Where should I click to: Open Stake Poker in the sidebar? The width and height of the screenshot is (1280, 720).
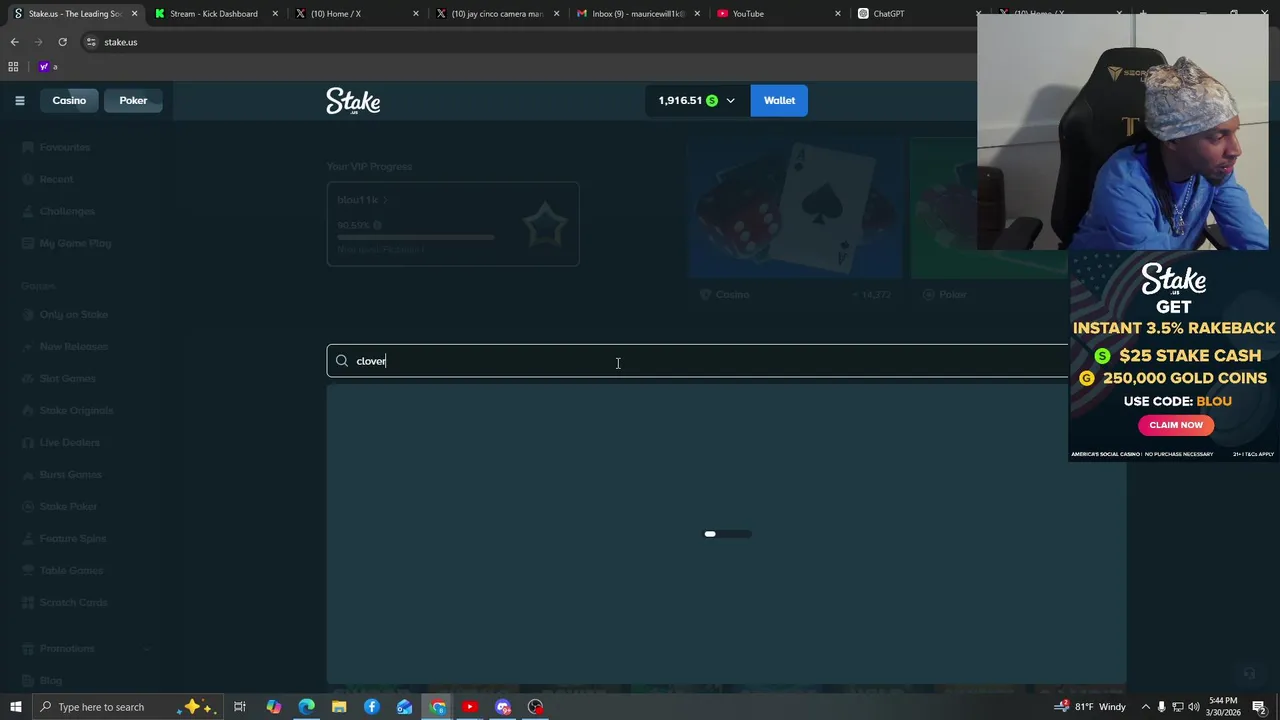68,506
